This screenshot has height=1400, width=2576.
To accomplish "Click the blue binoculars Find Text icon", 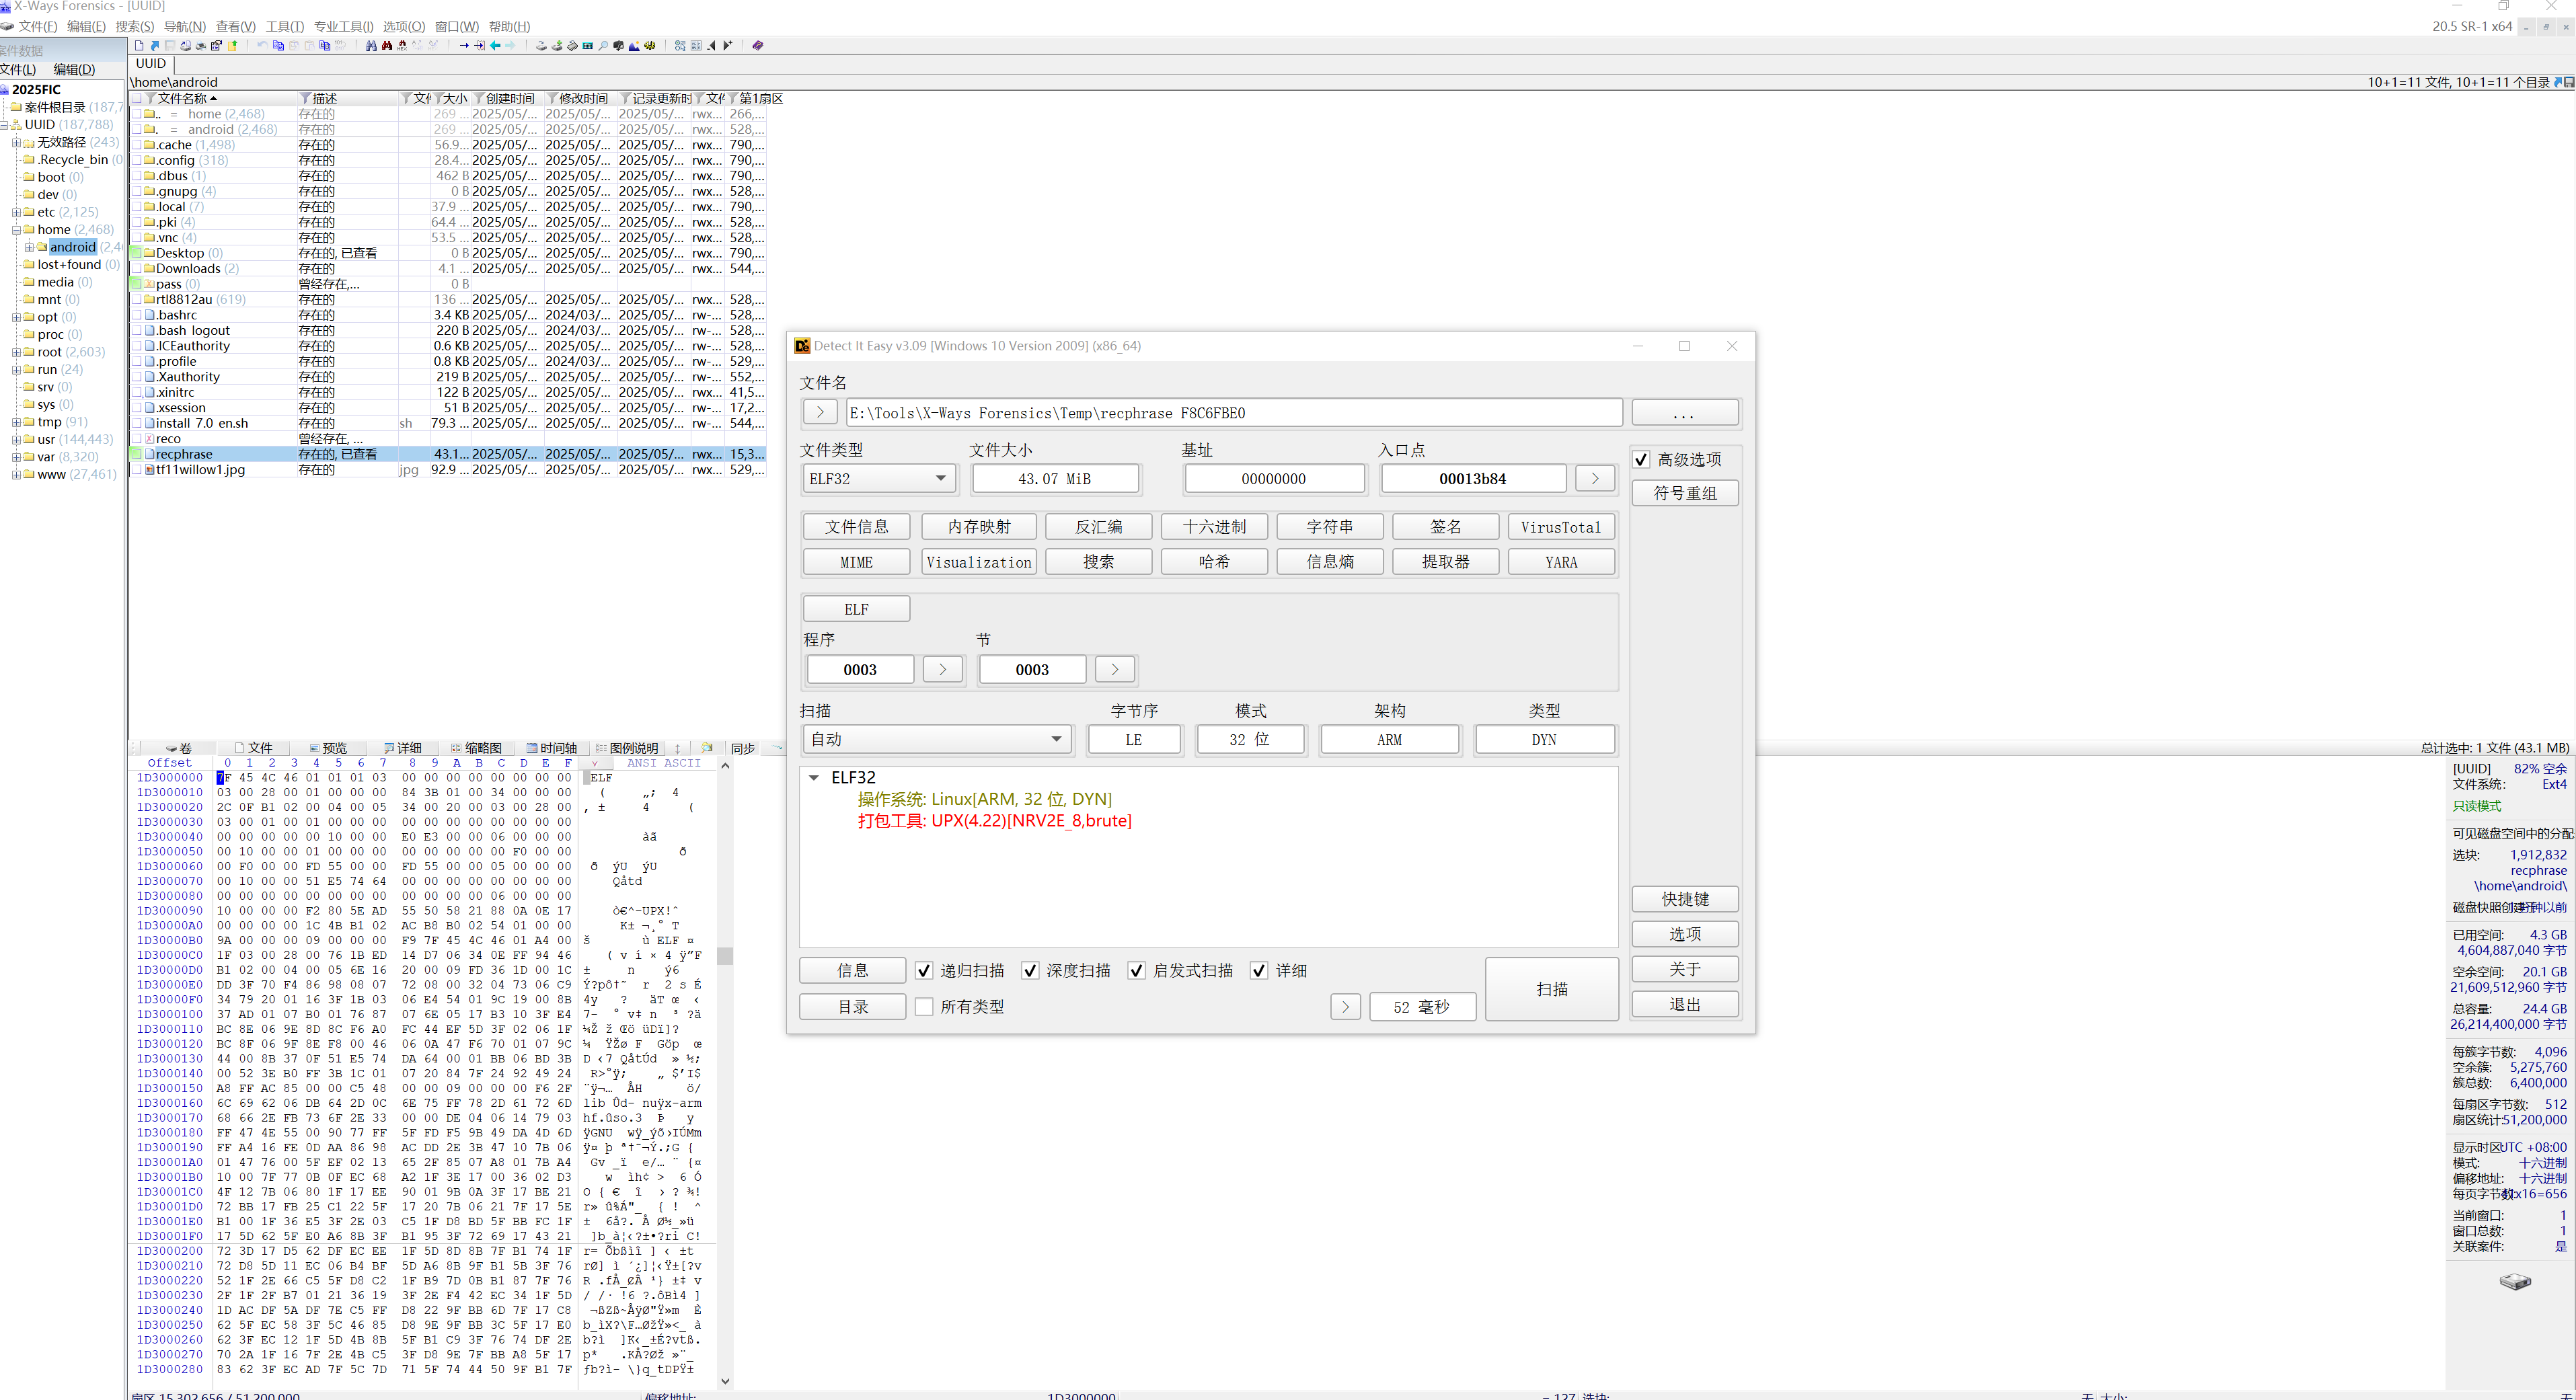I will (371, 46).
